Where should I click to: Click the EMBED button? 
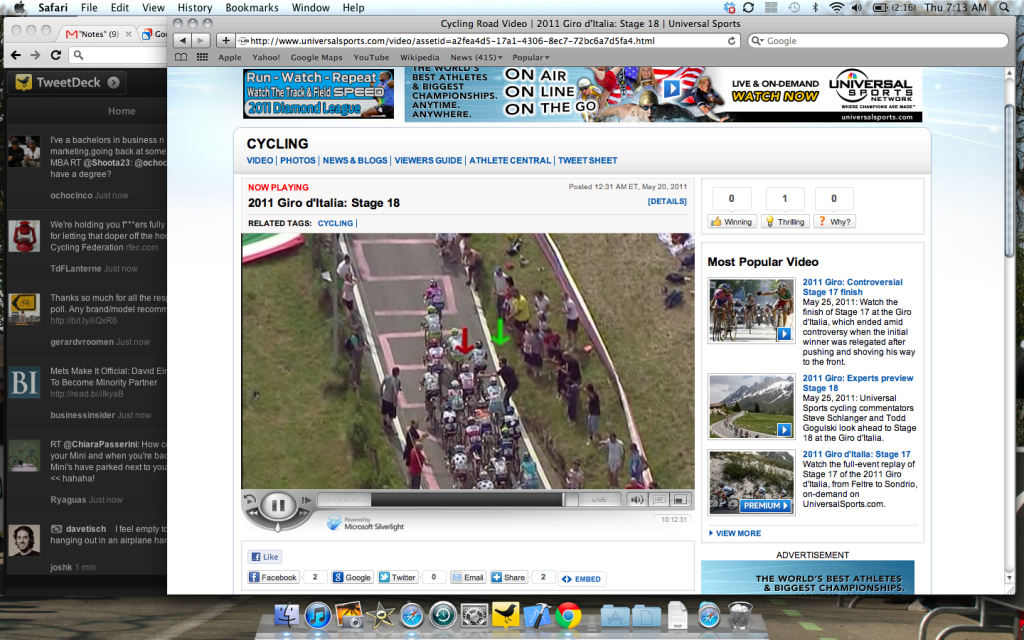(x=581, y=579)
